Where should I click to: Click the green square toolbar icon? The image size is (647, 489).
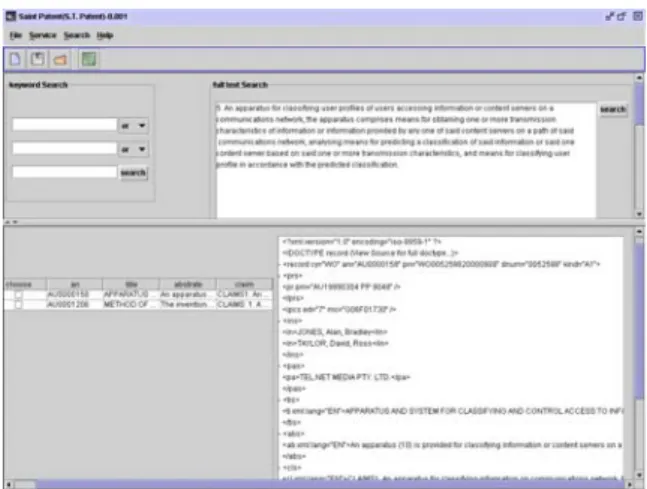coord(89,59)
